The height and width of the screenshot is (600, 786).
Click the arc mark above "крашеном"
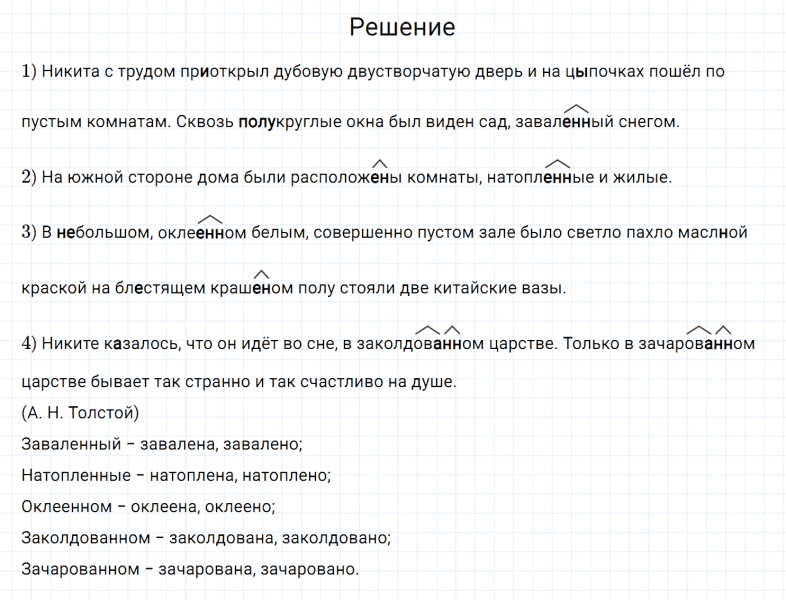pyautogui.click(x=261, y=273)
